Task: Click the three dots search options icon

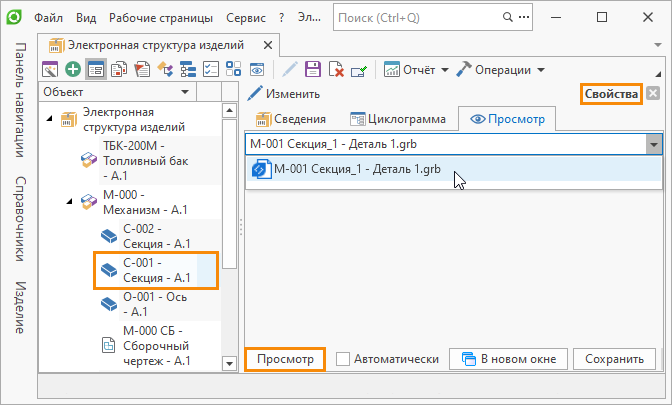Action: pyautogui.click(x=524, y=17)
